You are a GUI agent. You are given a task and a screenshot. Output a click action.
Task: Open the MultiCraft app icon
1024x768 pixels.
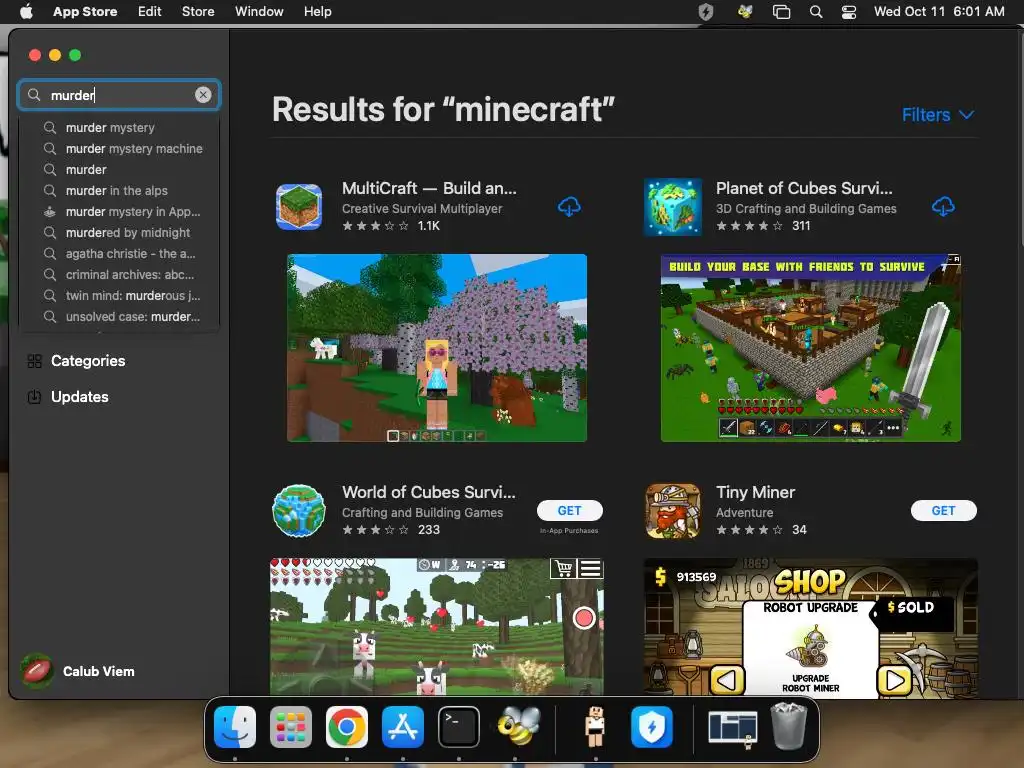pyautogui.click(x=298, y=206)
